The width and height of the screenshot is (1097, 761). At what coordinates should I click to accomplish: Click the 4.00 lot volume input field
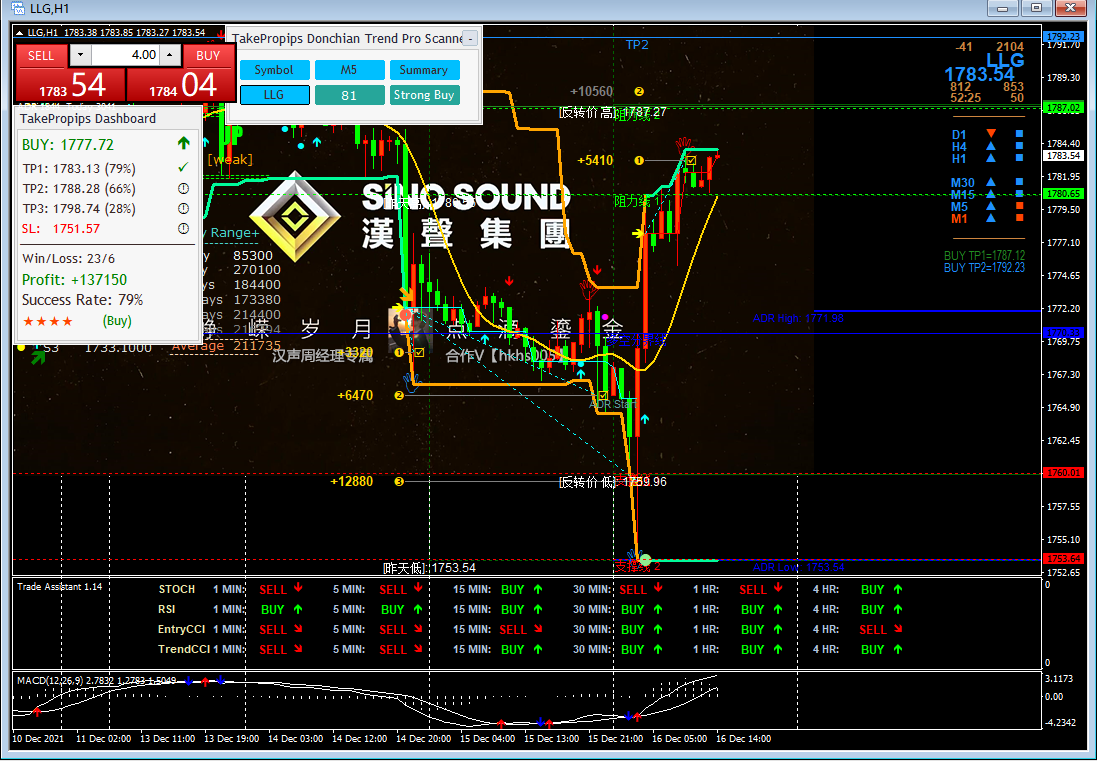[x=125, y=55]
